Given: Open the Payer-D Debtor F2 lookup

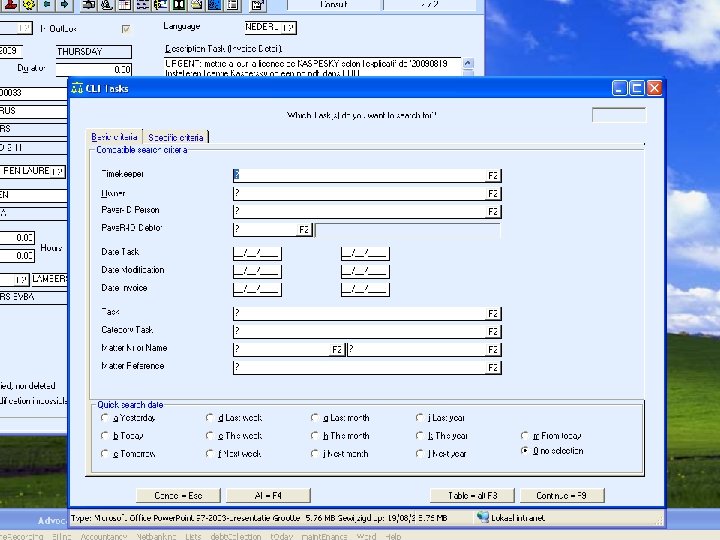Looking at the screenshot, I should tap(304, 230).
